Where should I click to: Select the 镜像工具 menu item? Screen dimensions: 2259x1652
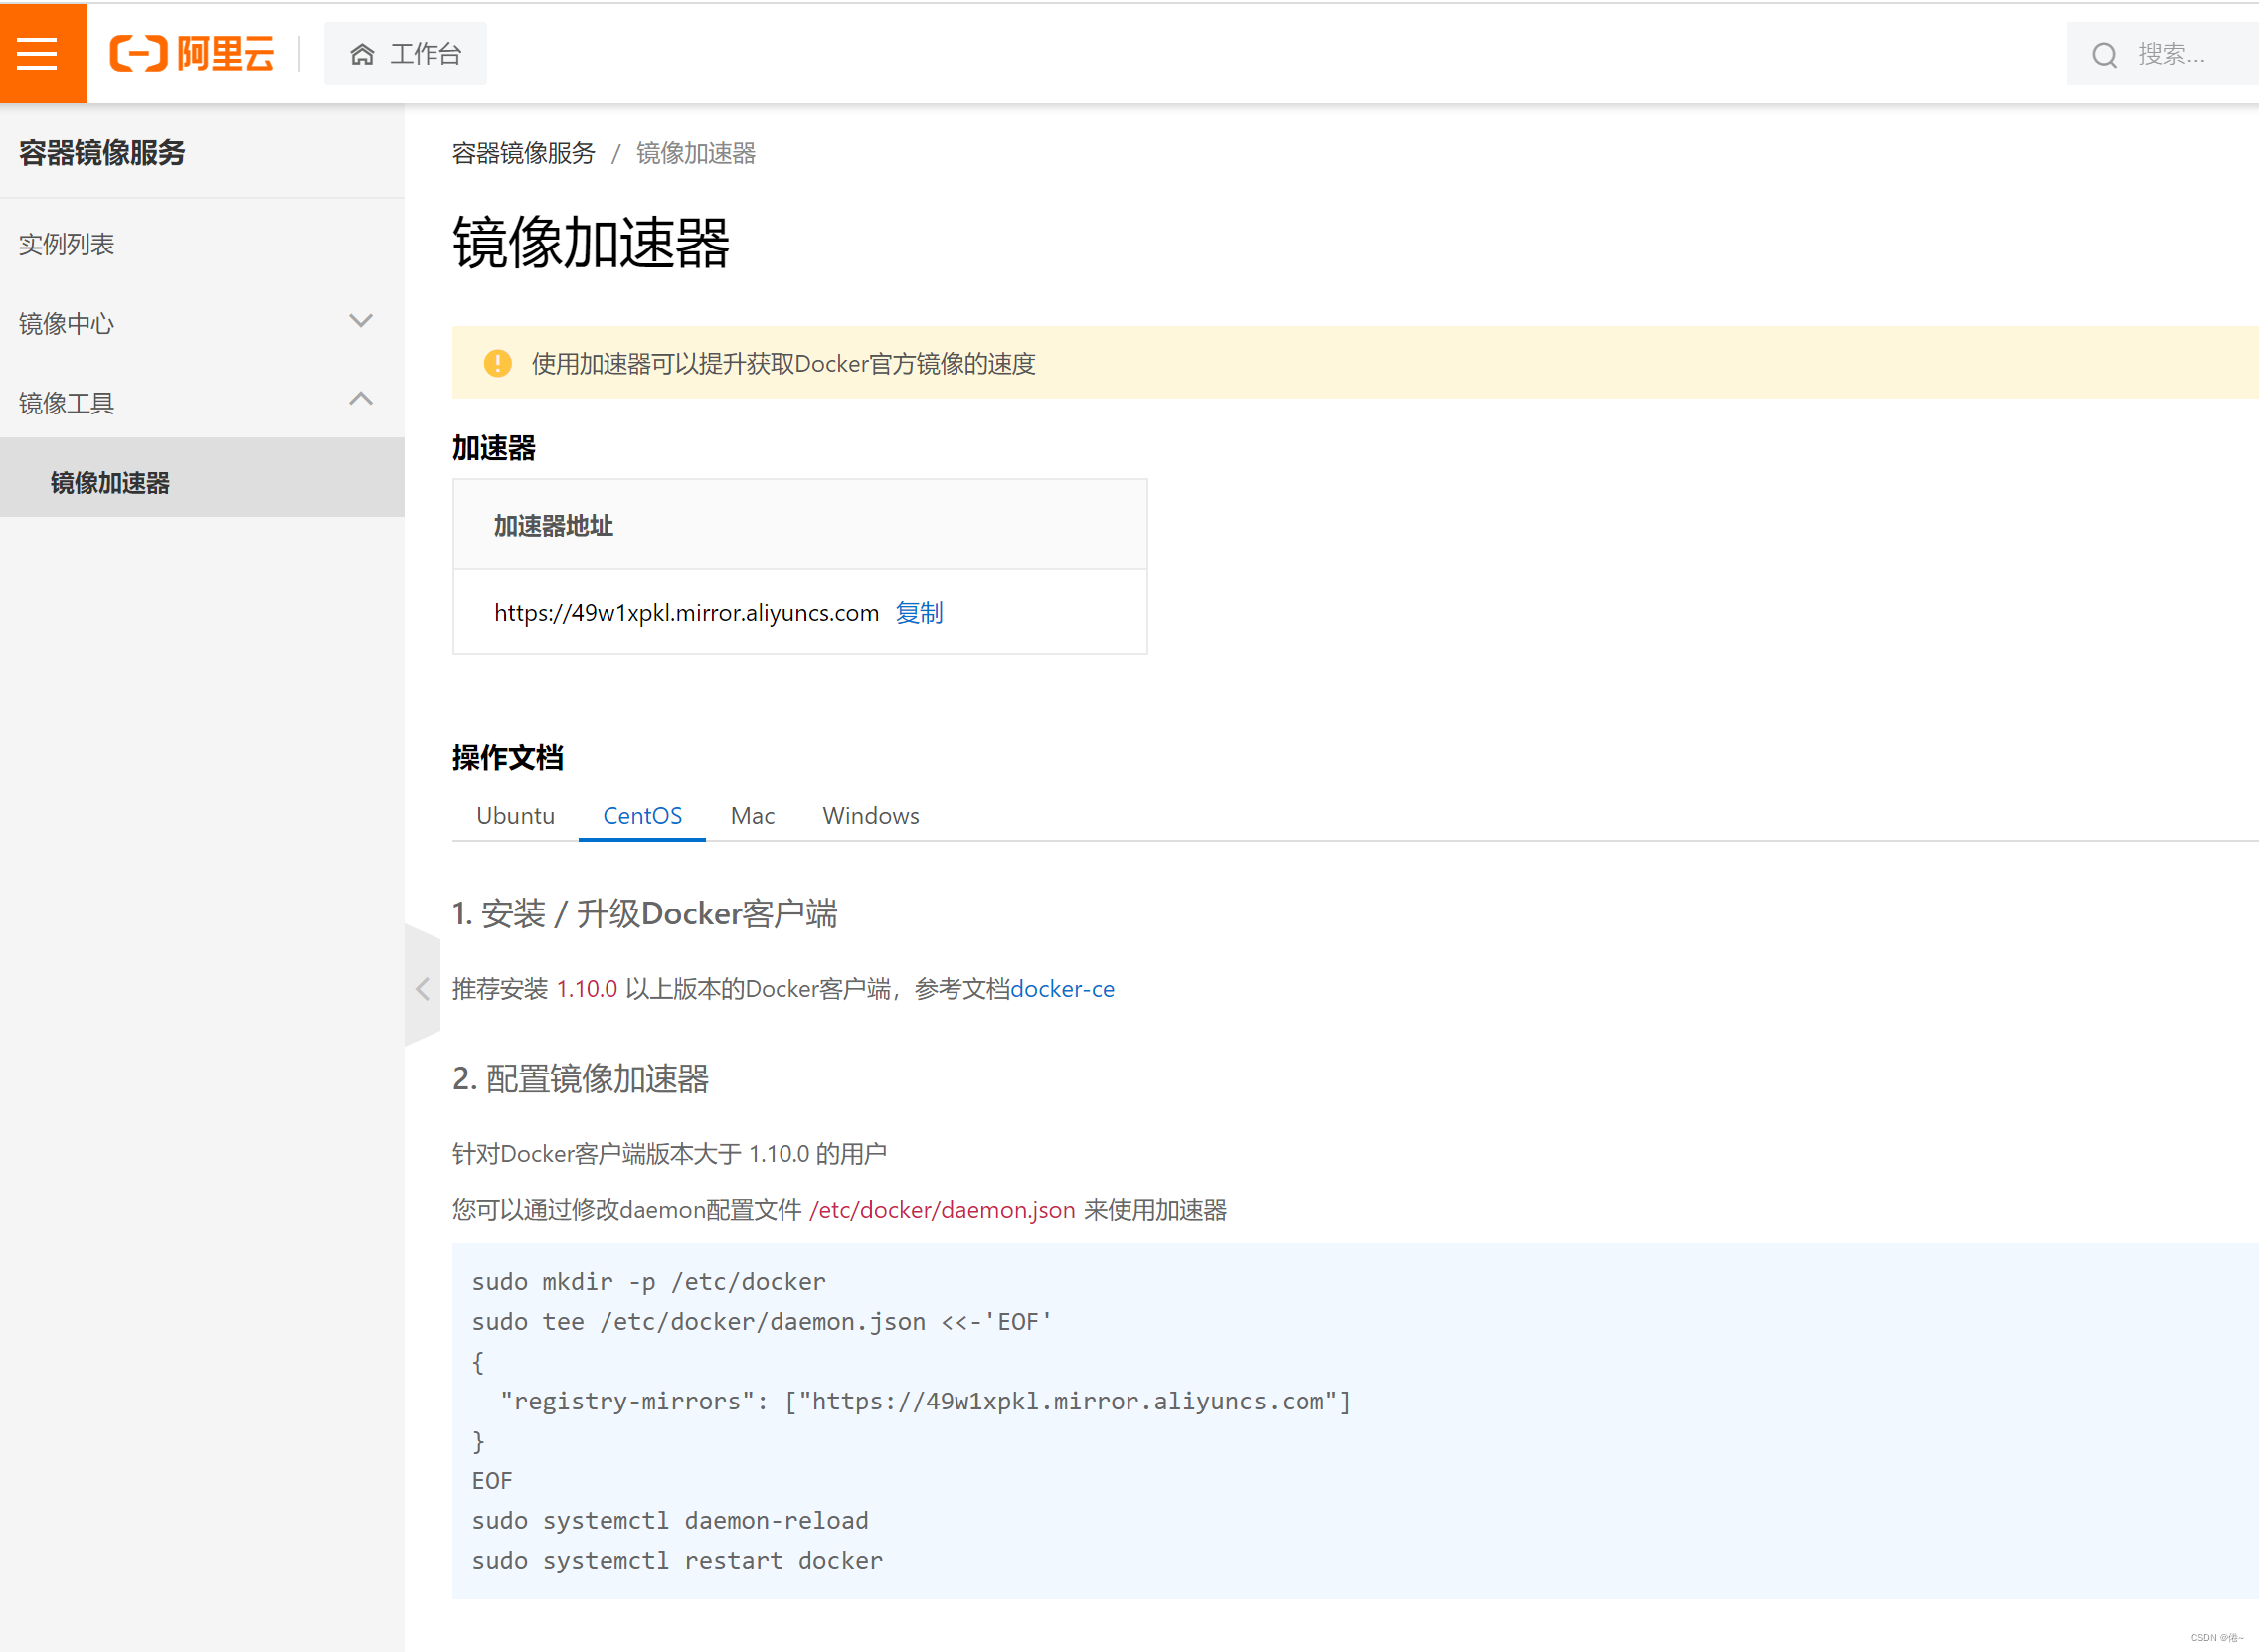(202, 402)
